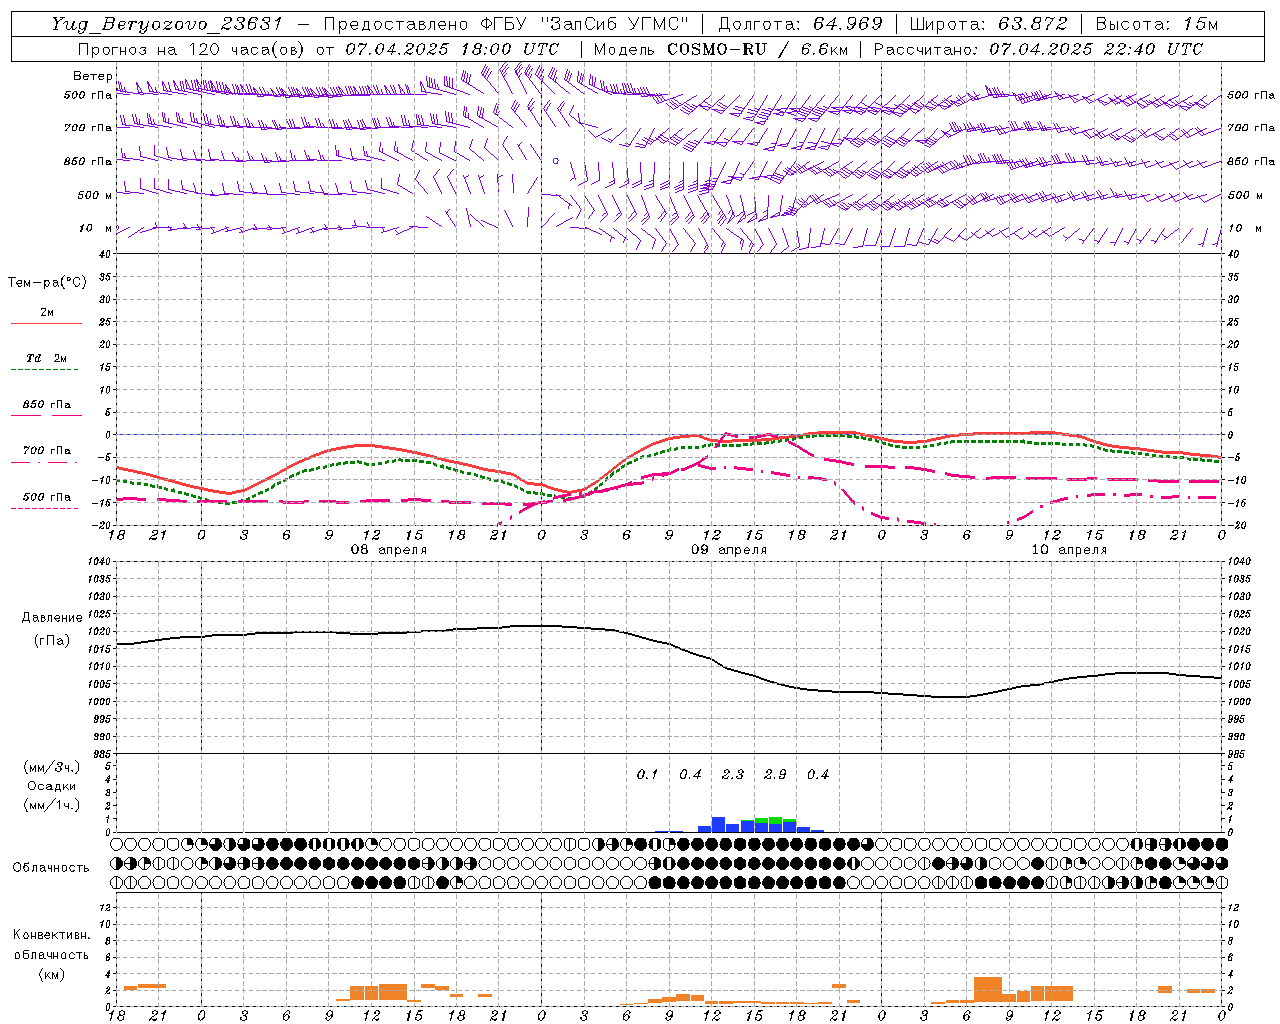Image resolution: width=1280 pixels, height=1024 pixels.
Task: Click the (мм/1ч.) units label
Action: (x=51, y=805)
